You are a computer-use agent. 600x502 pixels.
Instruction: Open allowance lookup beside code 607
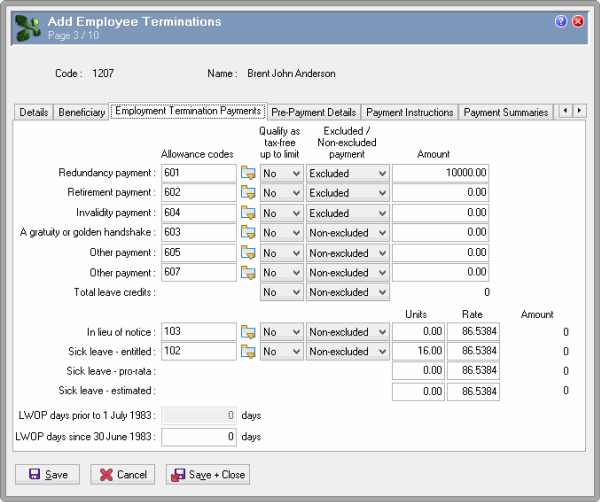click(248, 272)
